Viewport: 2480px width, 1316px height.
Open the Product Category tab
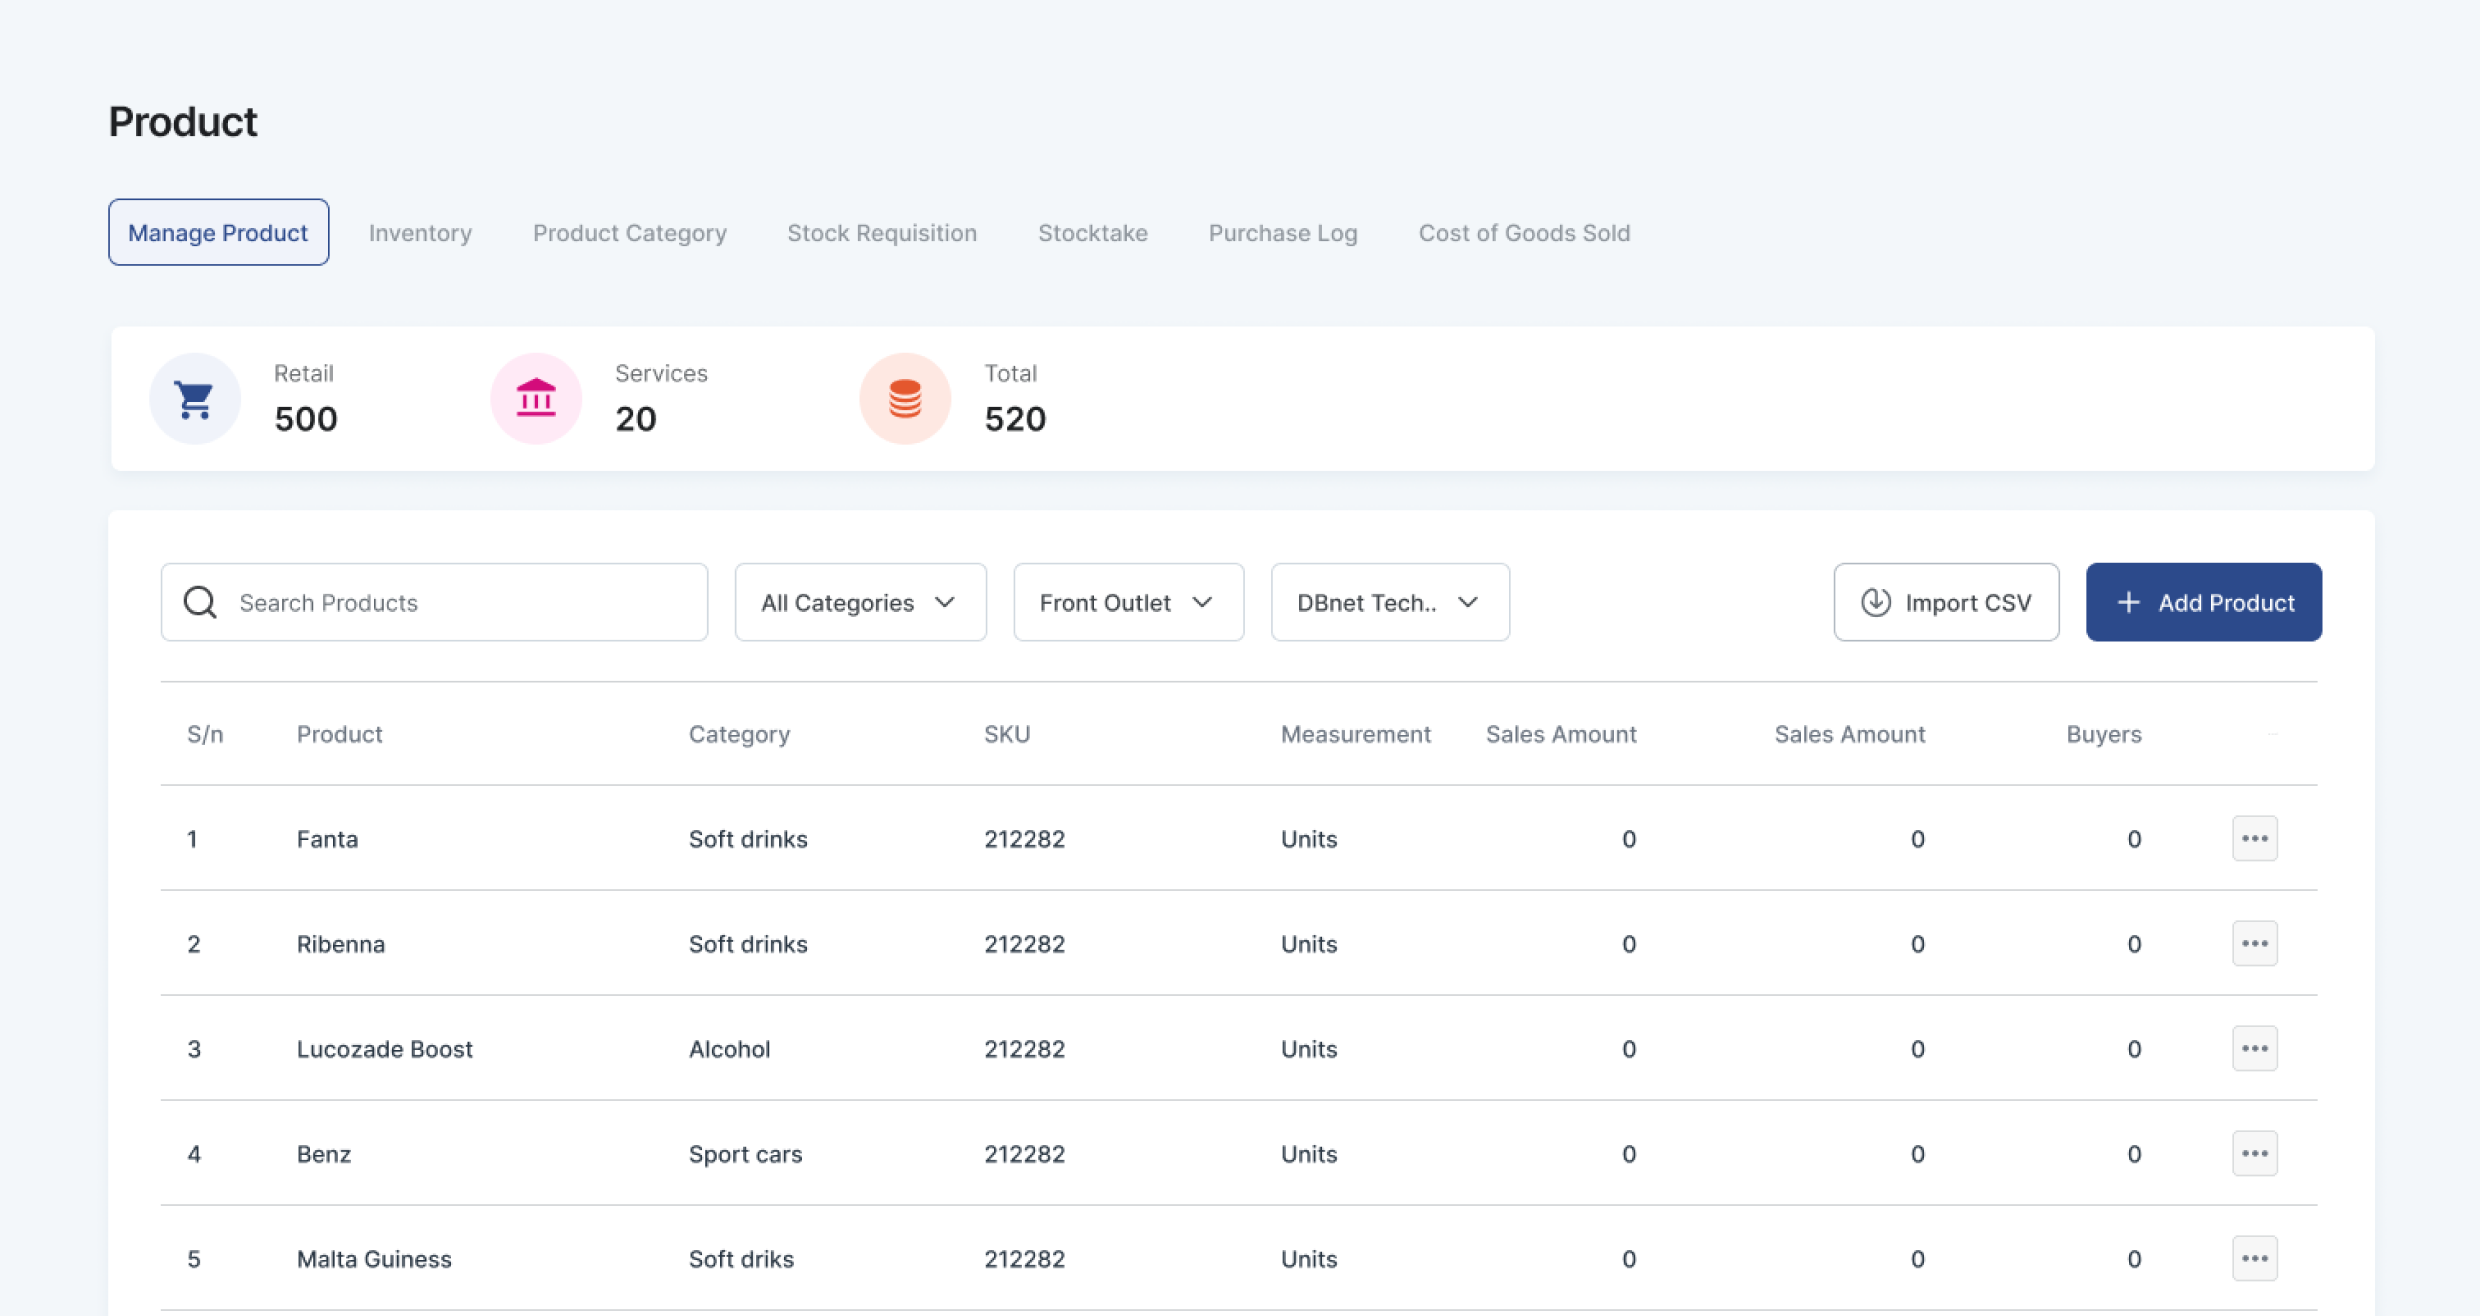[629, 233]
